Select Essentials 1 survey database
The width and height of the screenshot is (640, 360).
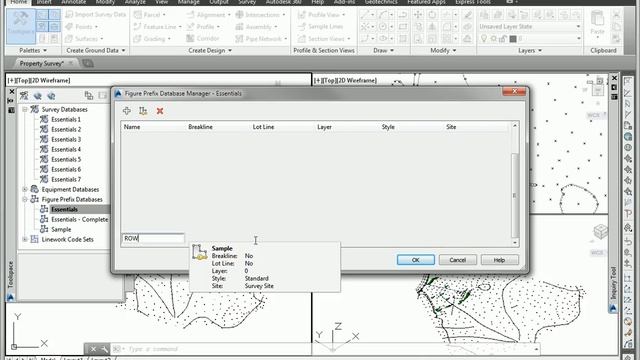click(x=66, y=119)
